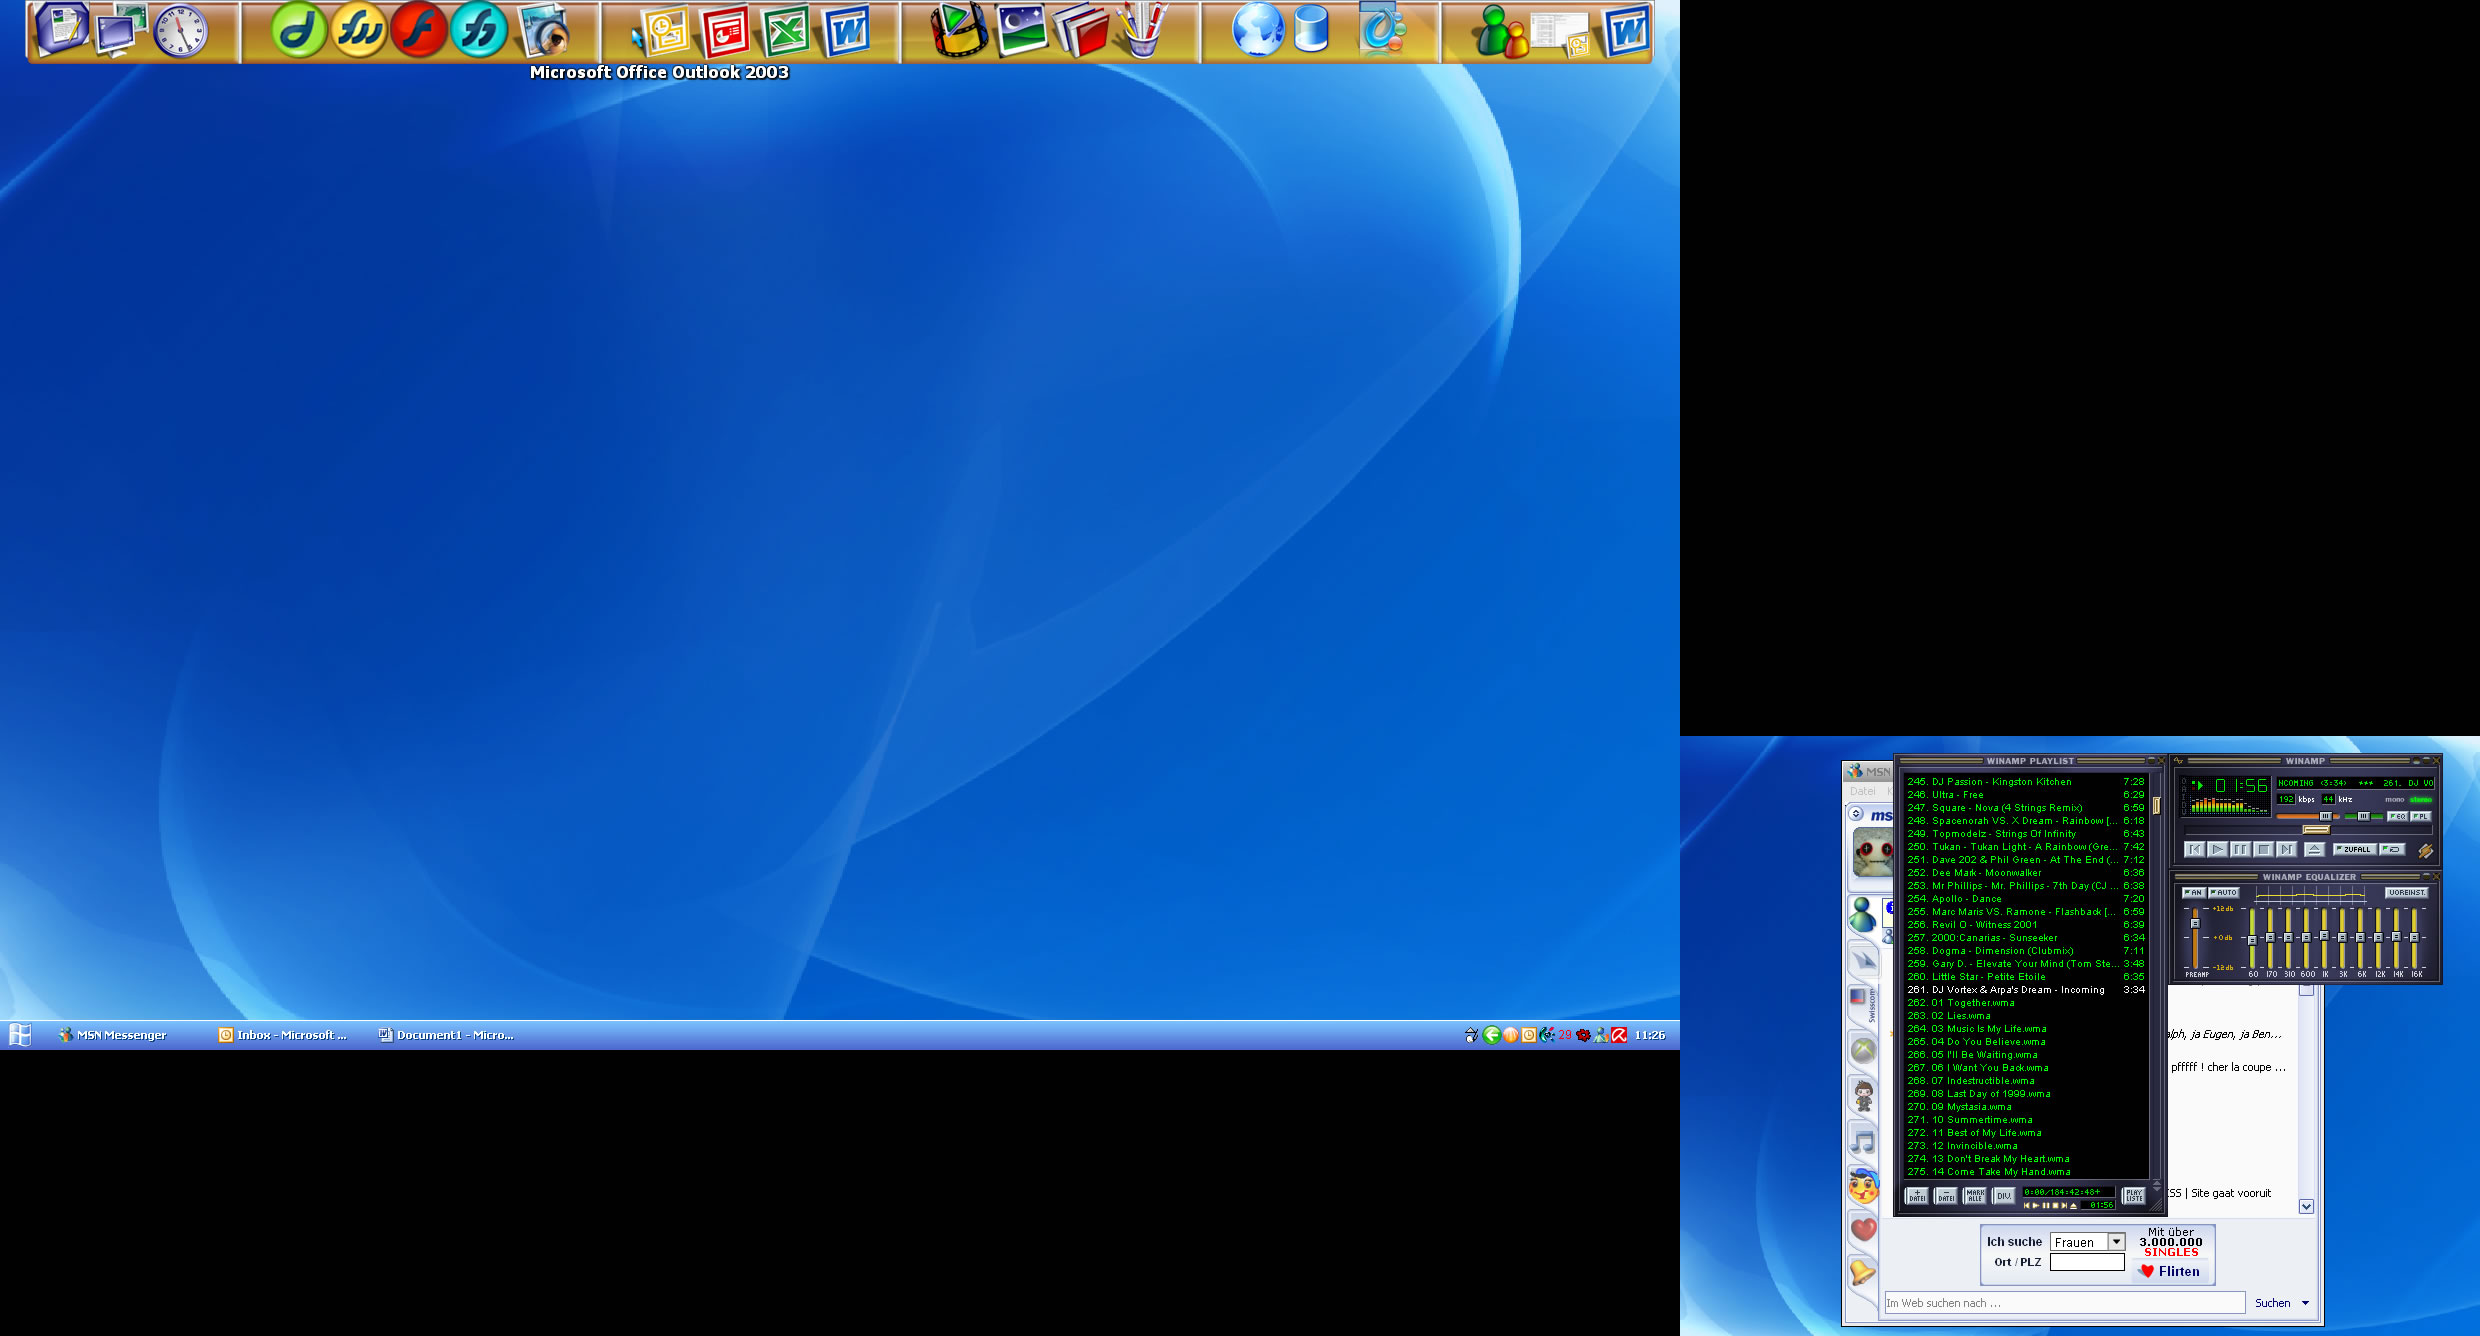Open equalizer VOREINST. presets menu

[x=2406, y=892]
